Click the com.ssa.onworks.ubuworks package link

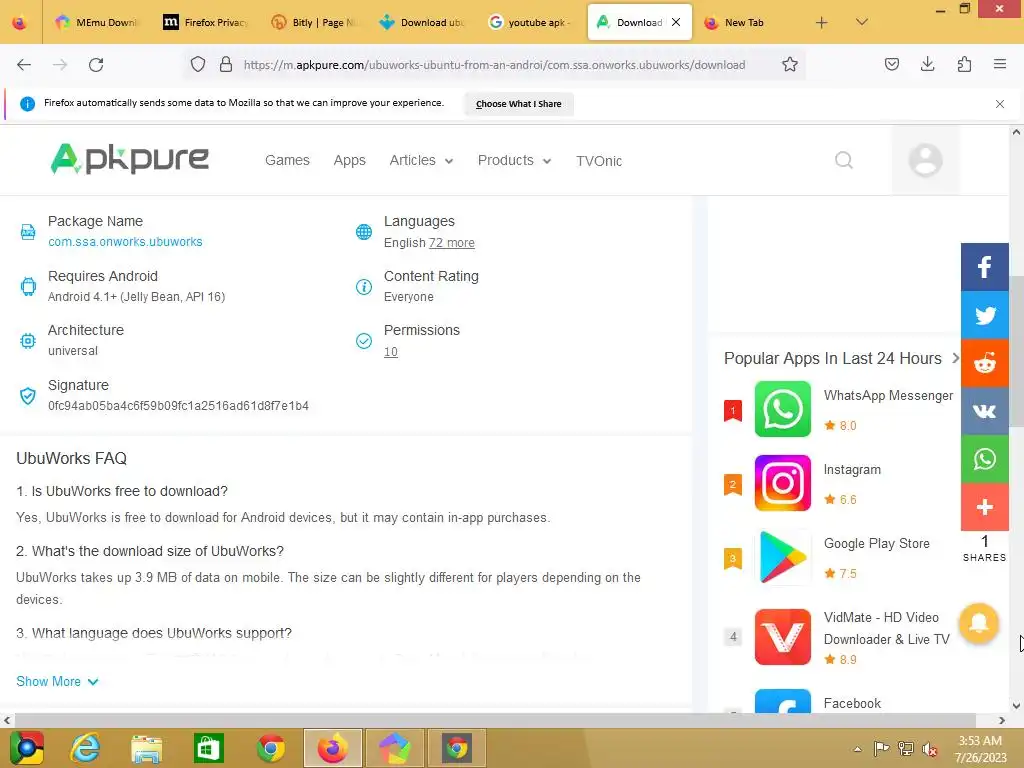pos(125,242)
